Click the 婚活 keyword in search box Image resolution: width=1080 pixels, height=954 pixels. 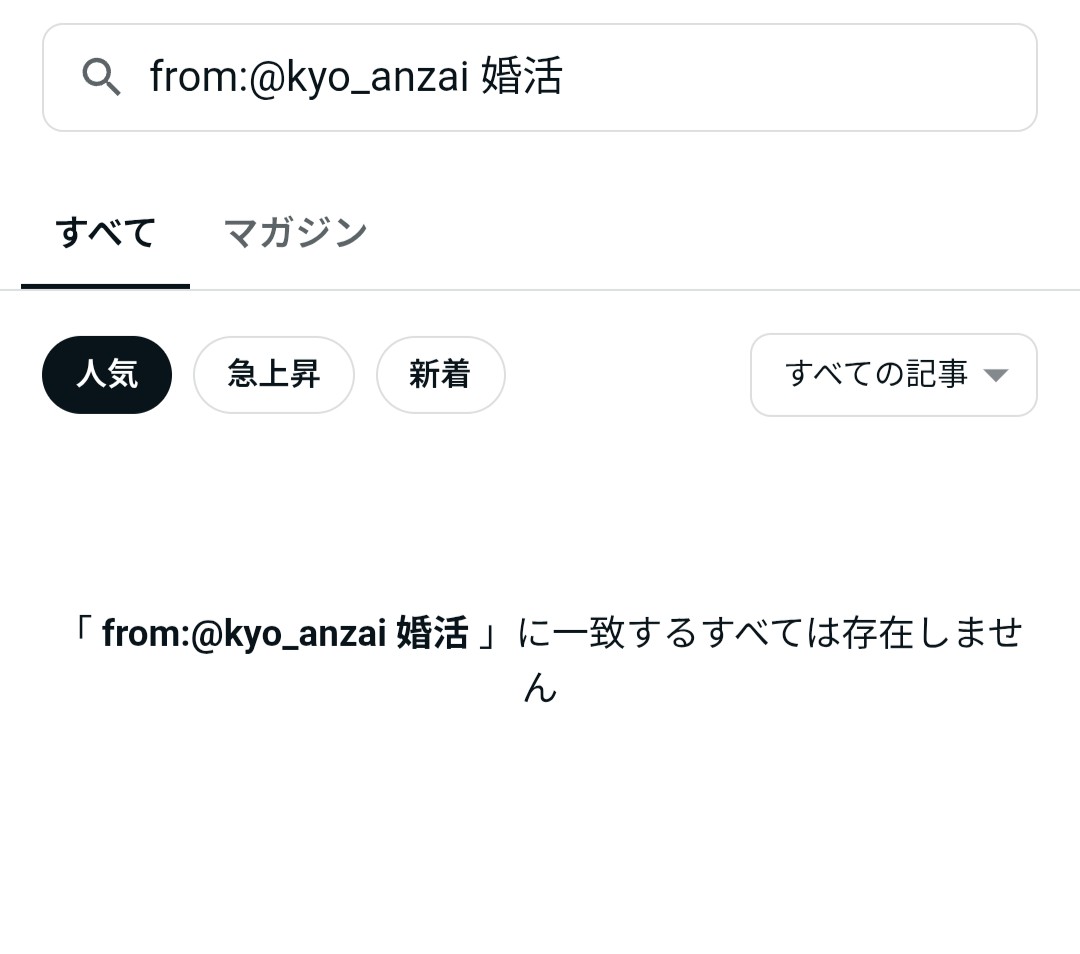pos(521,77)
